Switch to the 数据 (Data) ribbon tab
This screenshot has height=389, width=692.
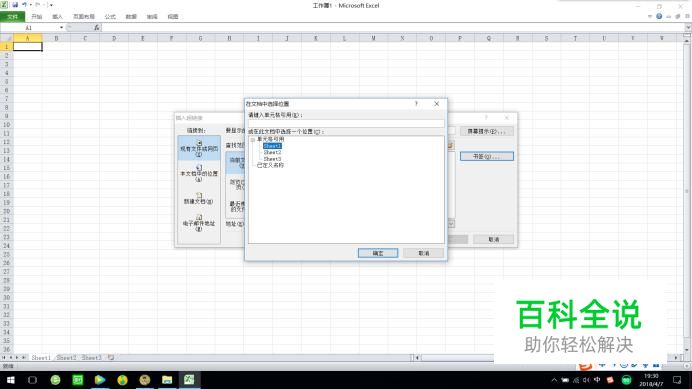click(131, 17)
